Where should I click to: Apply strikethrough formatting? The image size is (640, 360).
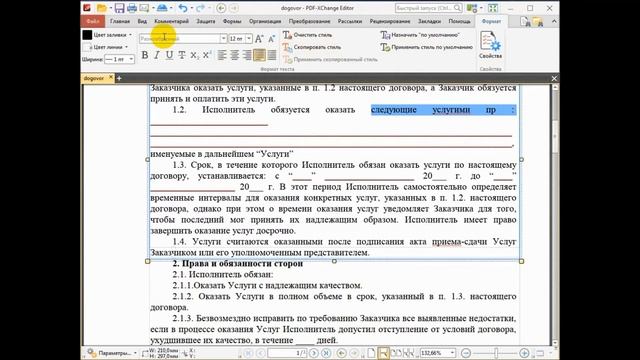pyautogui.click(x=182, y=55)
